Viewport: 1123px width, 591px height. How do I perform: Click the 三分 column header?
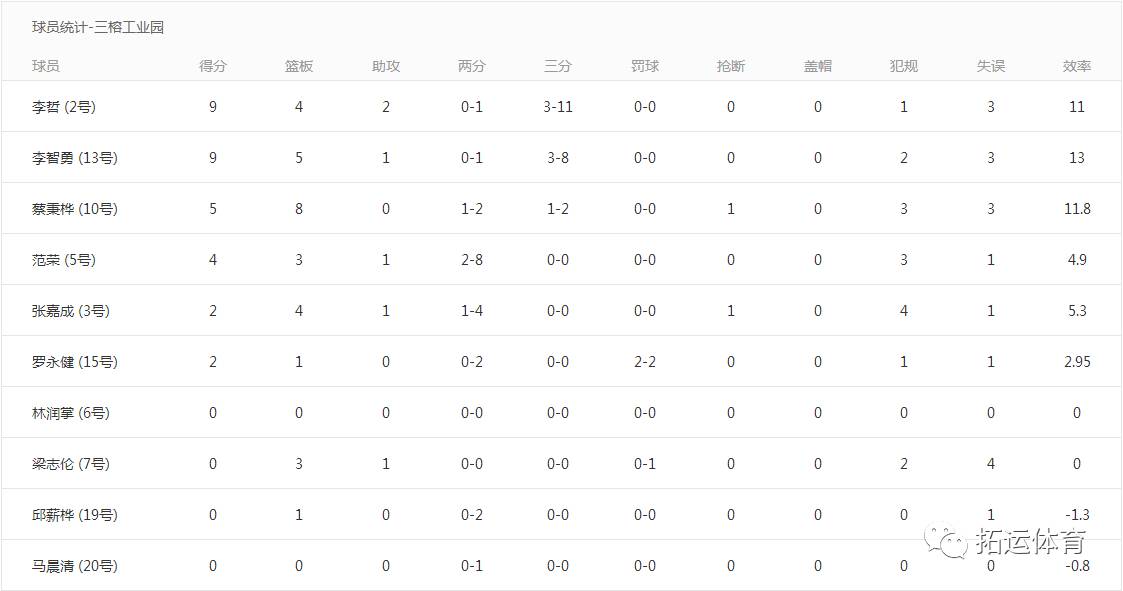[558, 66]
